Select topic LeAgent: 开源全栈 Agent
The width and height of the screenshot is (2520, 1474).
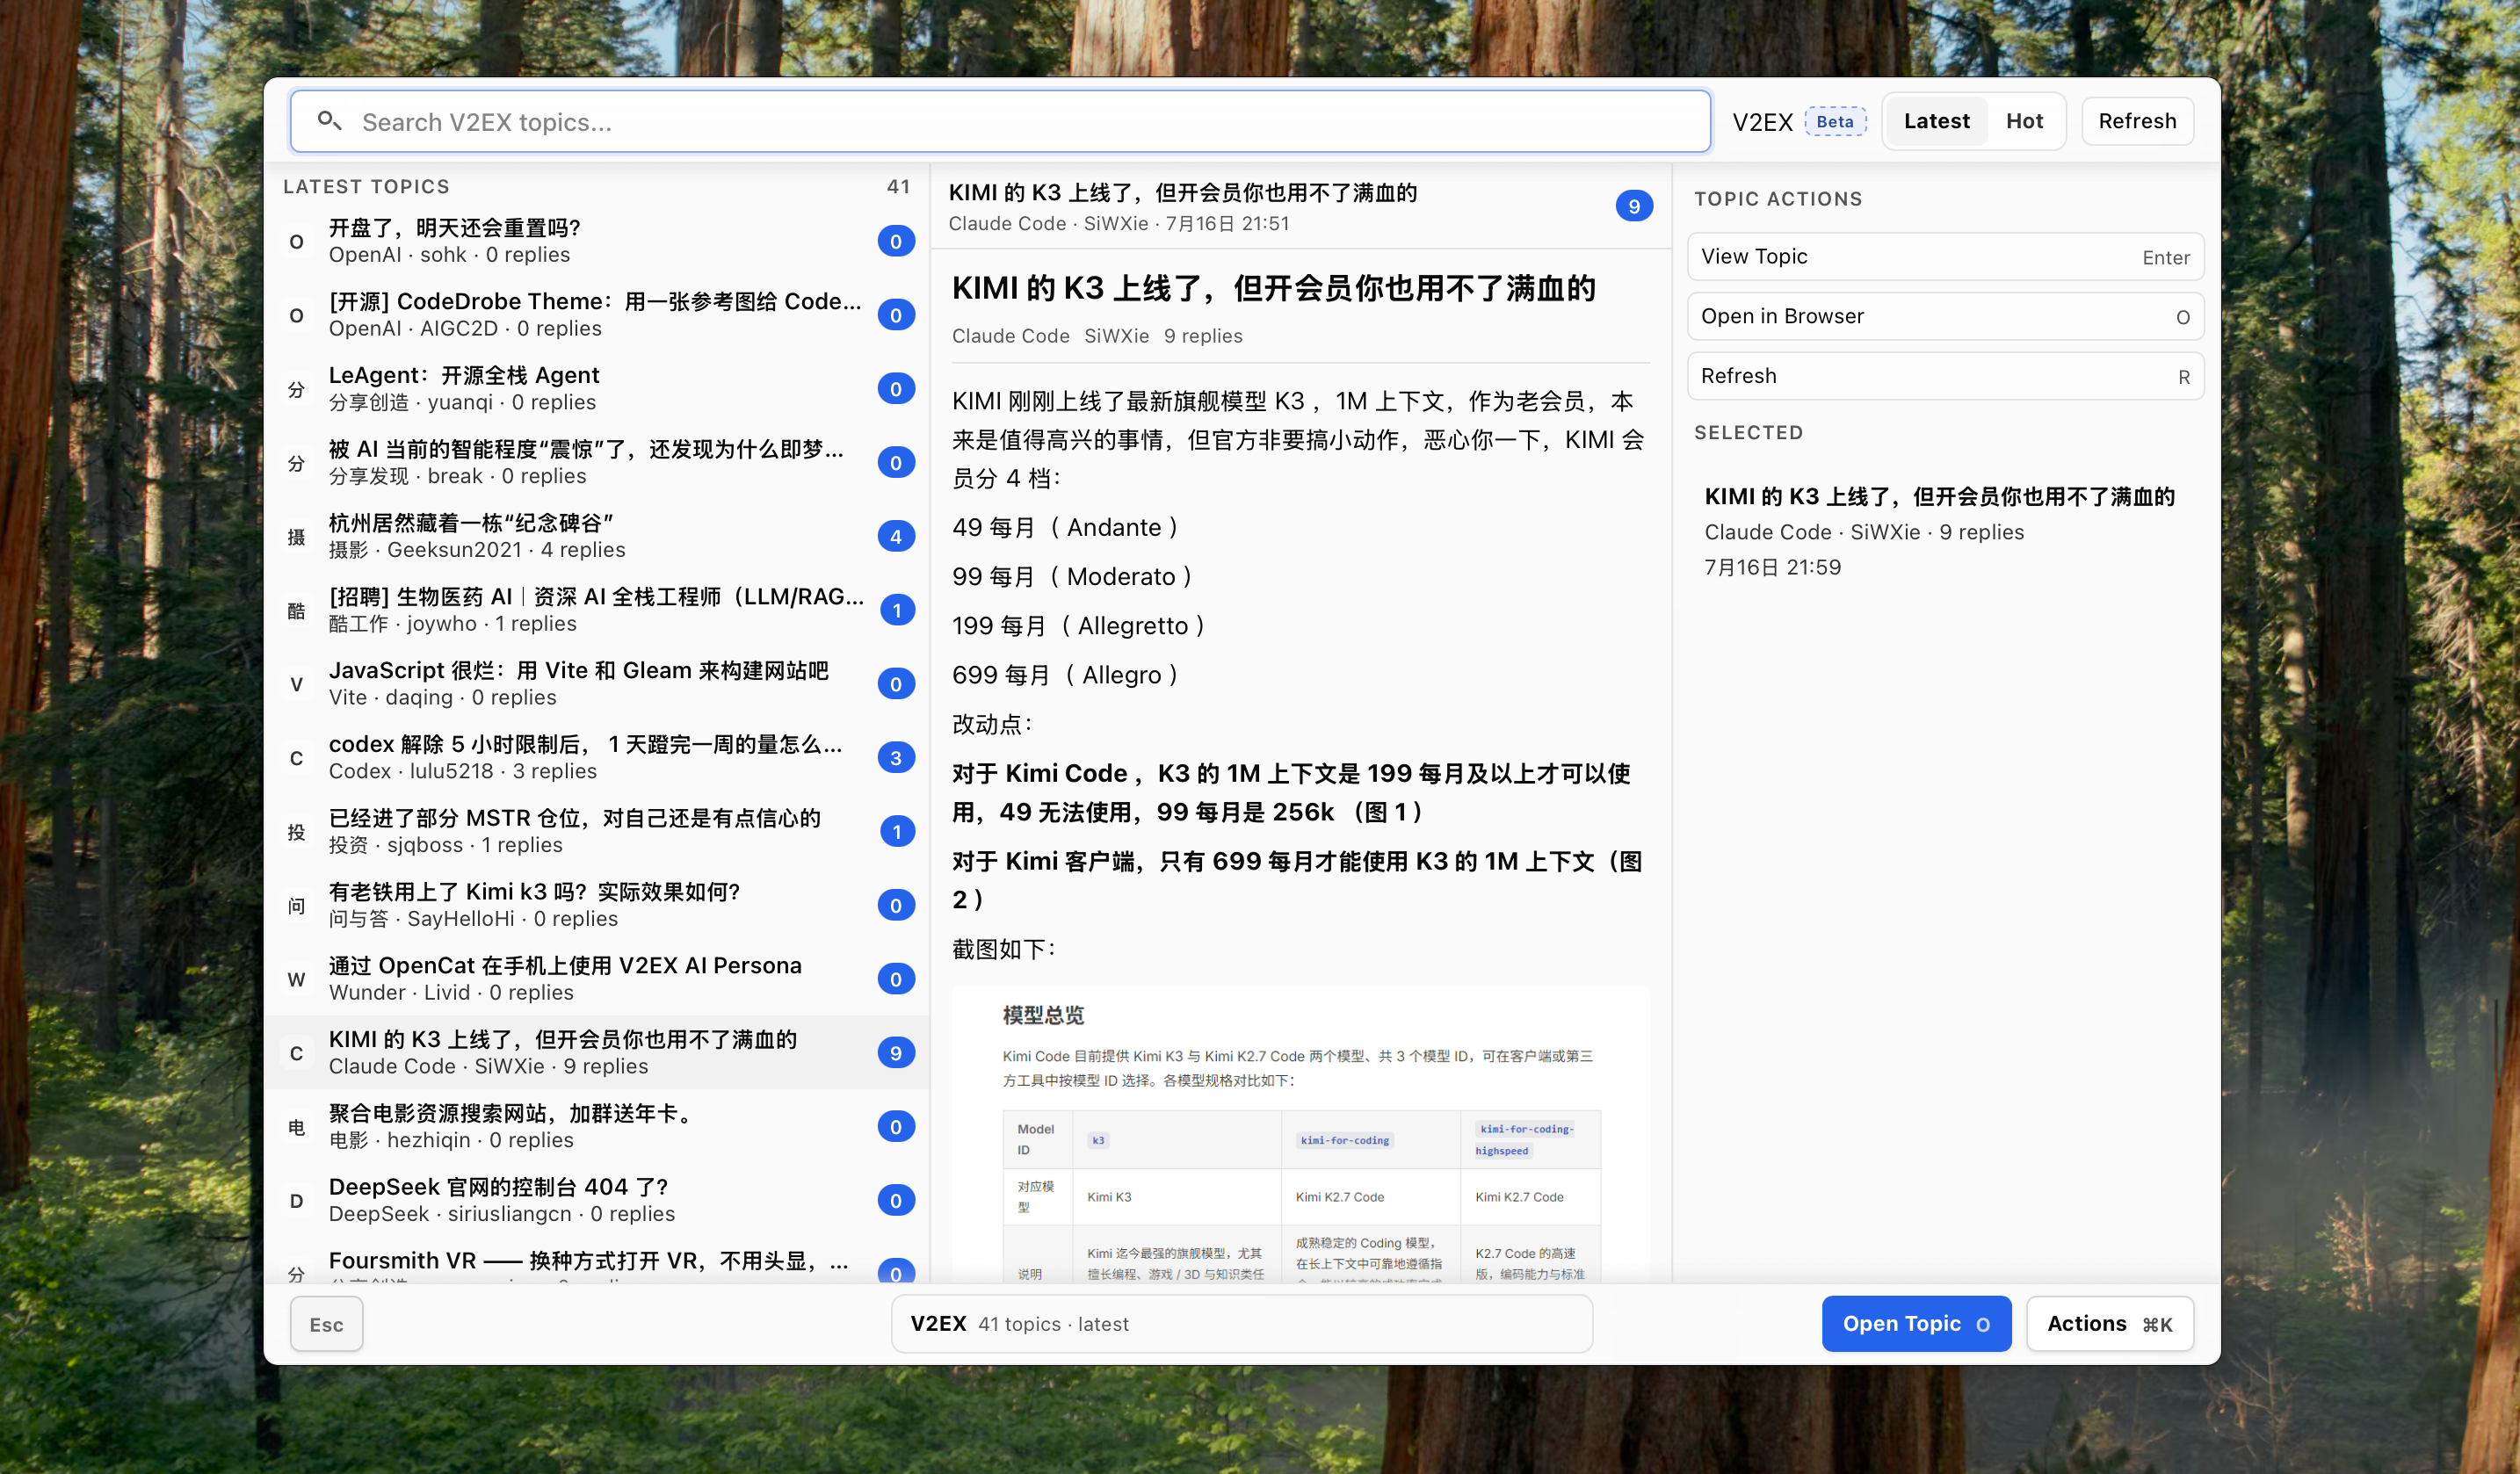597,389
